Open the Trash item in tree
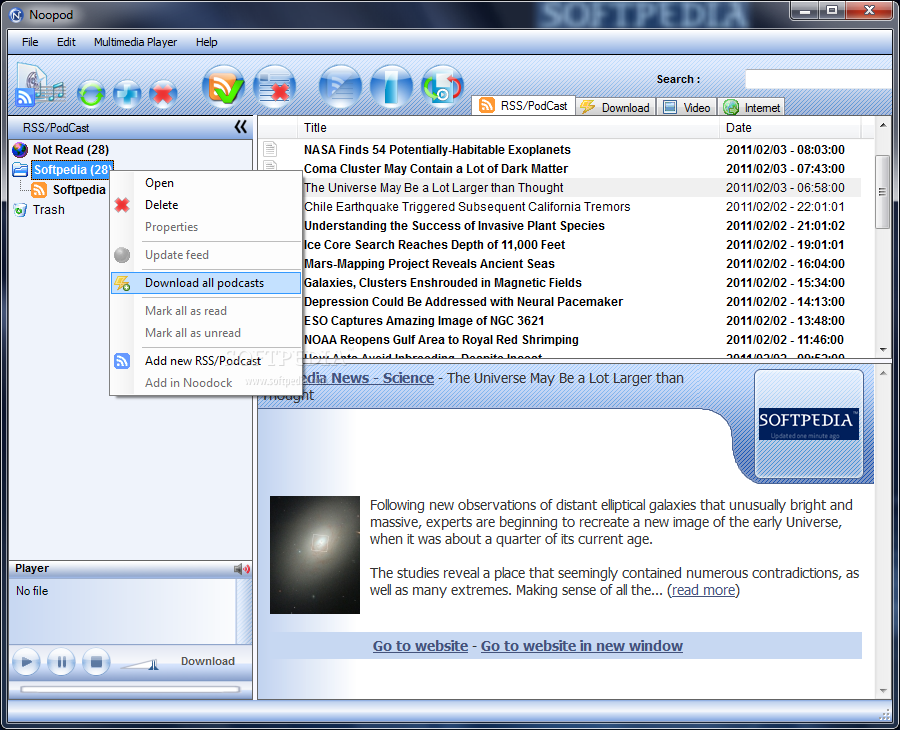Image resolution: width=900 pixels, height=730 pixels. coord(48,209)
